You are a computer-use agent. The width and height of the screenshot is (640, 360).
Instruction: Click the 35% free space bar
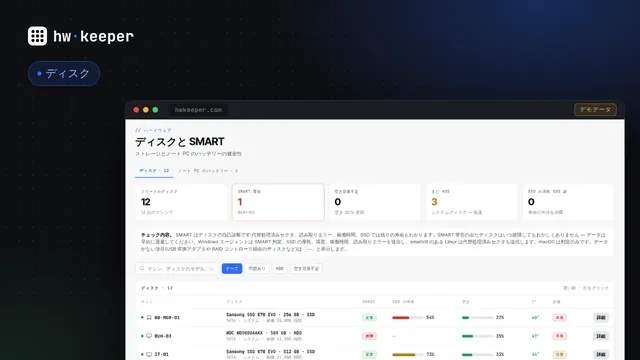[x=477, y=336]
